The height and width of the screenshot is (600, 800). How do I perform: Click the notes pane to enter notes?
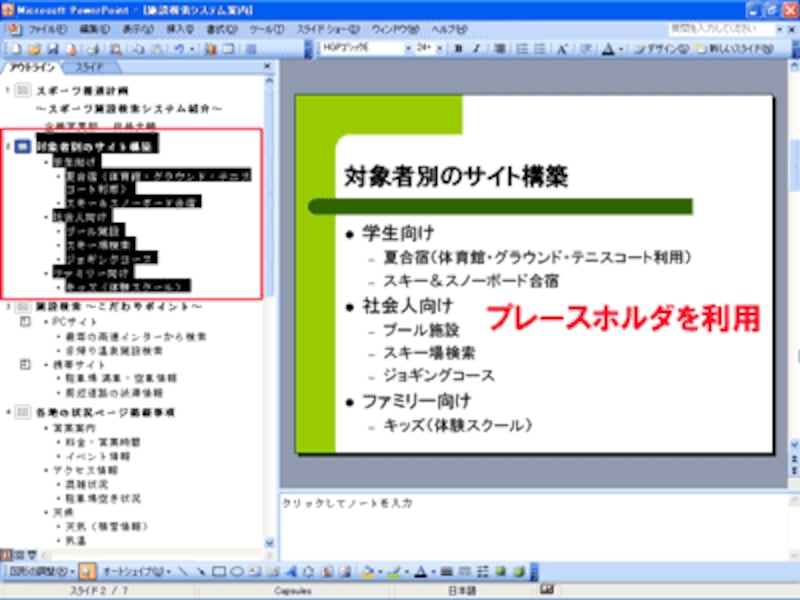click(x=534, y=526)
